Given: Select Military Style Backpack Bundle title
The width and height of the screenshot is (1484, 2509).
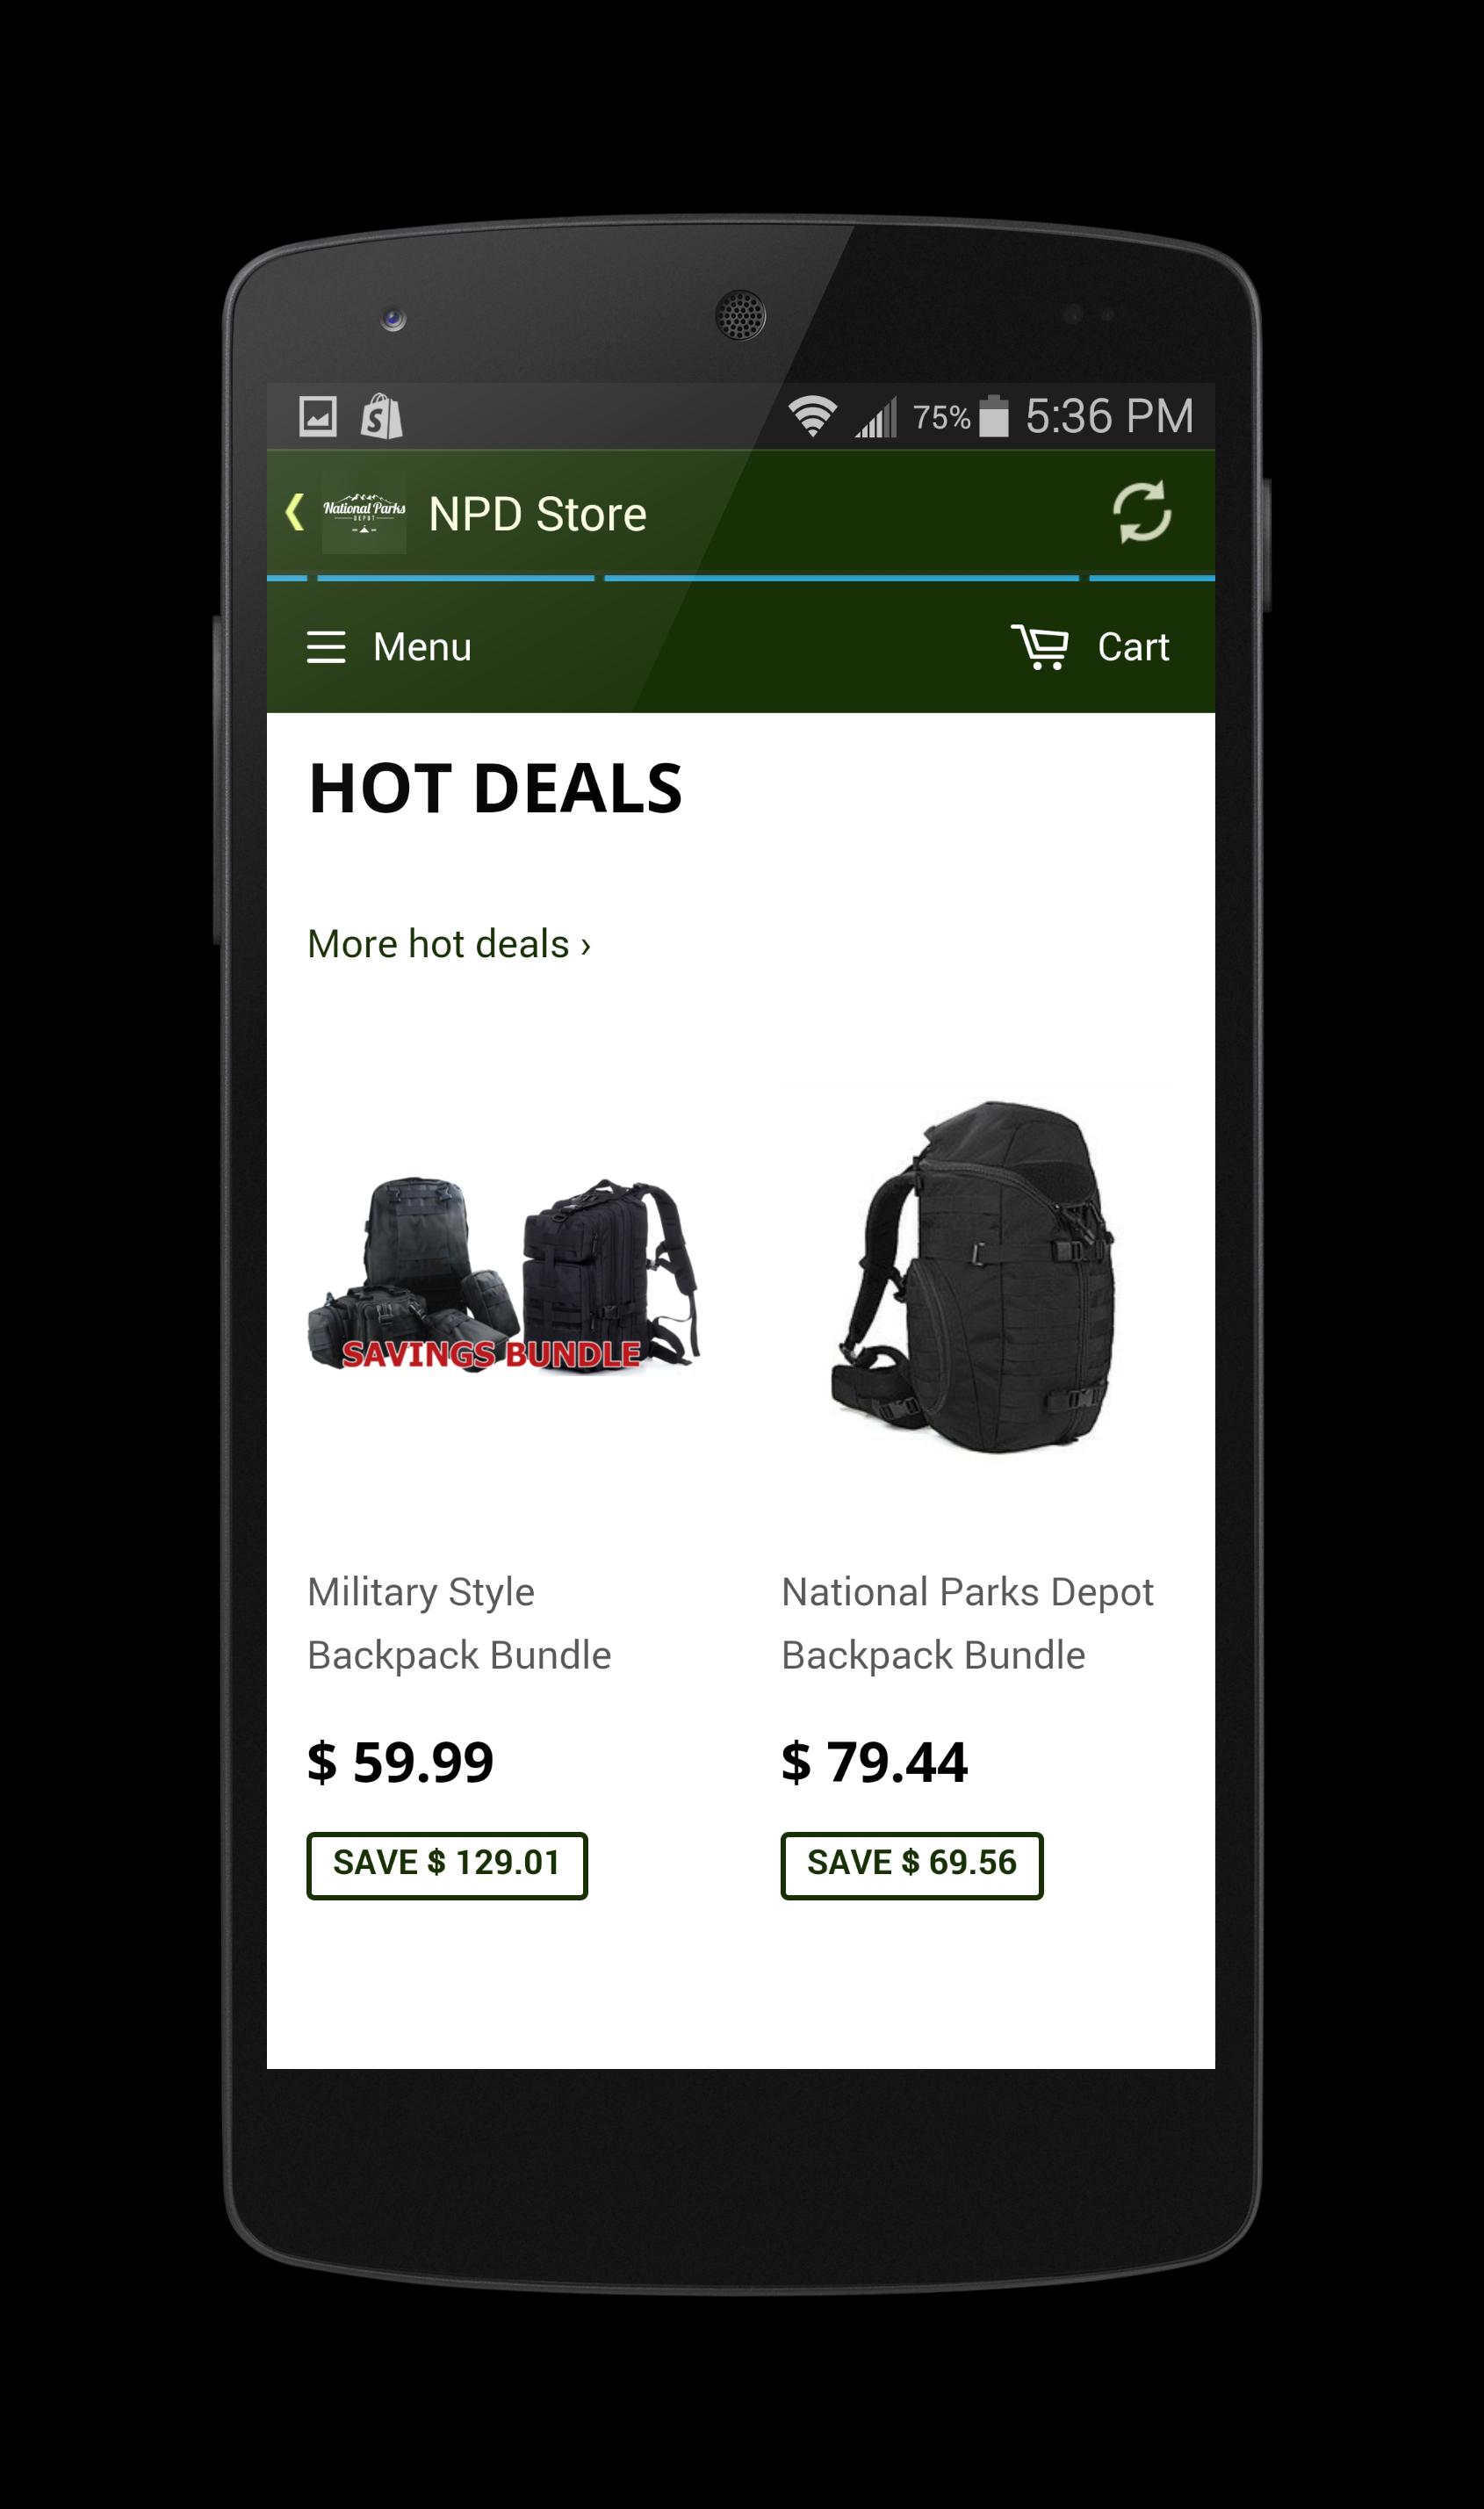Looking at the screenshot, I should point(459,1623).
